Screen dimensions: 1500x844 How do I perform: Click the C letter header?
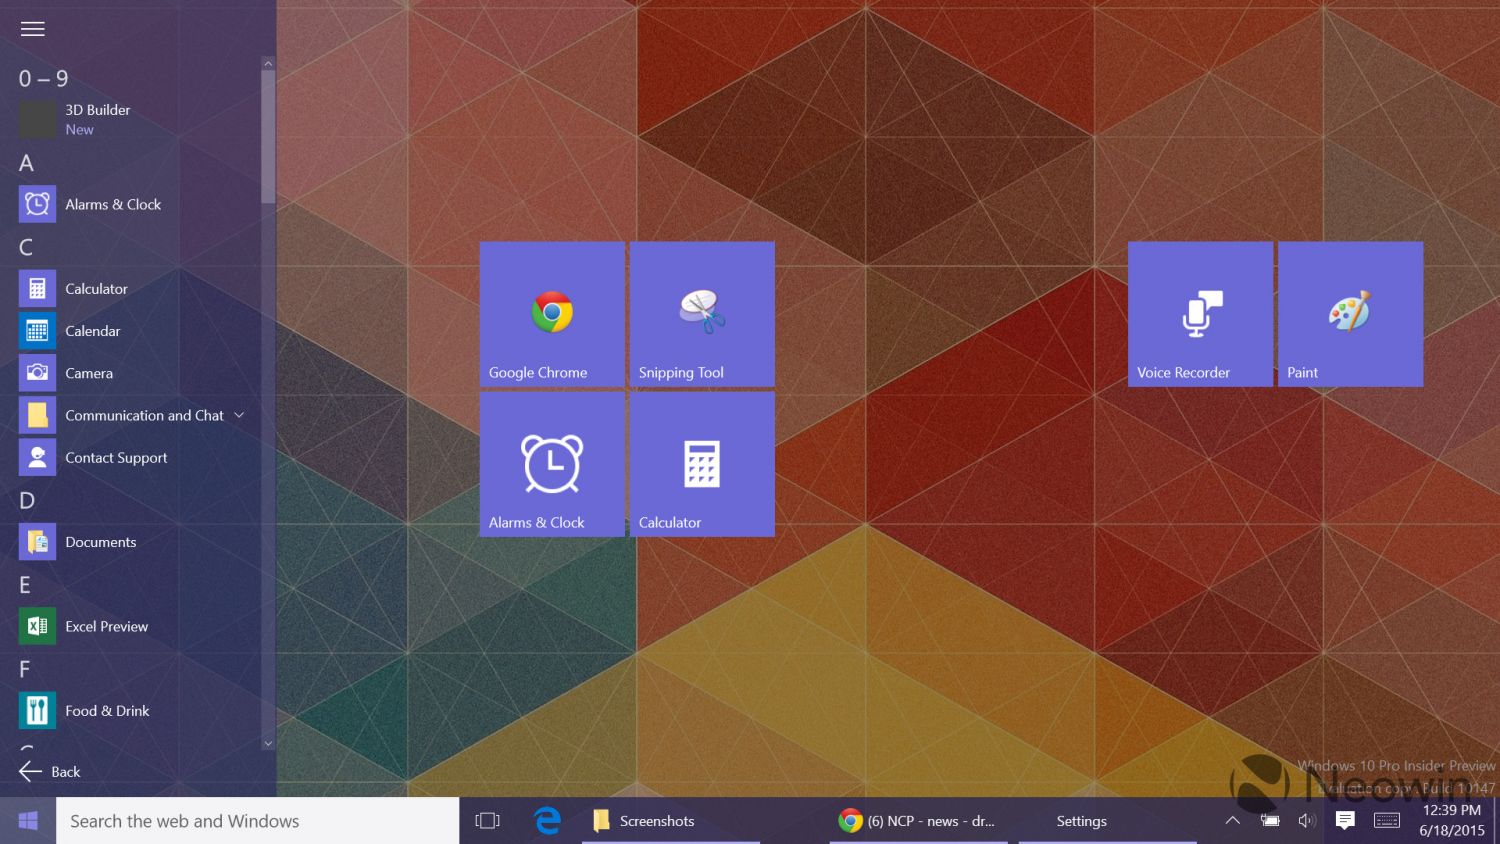click(26, 247)
